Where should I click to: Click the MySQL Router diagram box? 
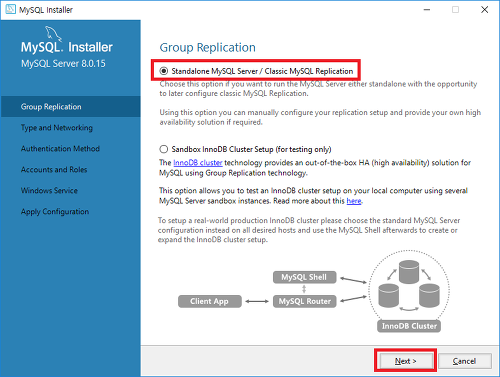click(304, 301)
